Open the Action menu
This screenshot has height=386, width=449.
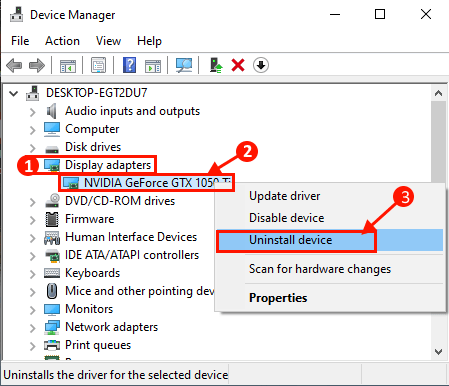62,41
